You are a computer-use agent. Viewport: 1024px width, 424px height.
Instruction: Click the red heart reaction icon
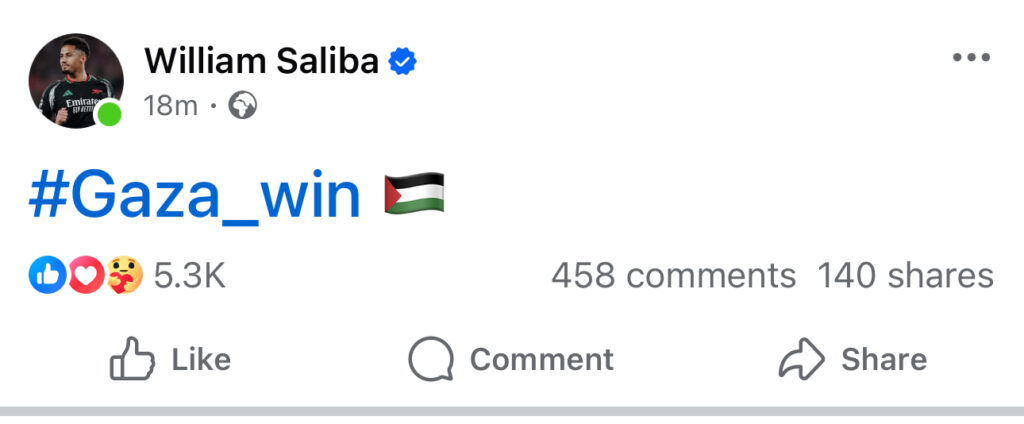(86, 276)
